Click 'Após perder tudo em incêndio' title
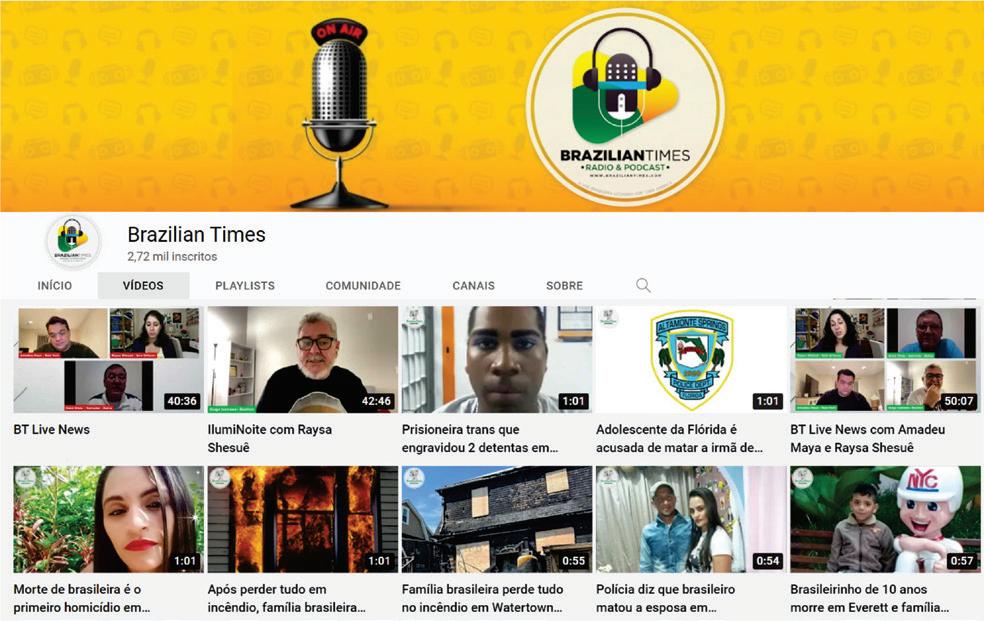The width and height of the screenshot is (984, 621). [287, 598]
